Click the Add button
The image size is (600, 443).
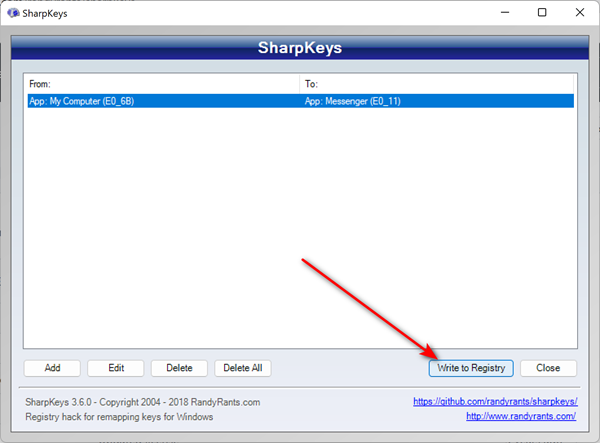[52, 368]
